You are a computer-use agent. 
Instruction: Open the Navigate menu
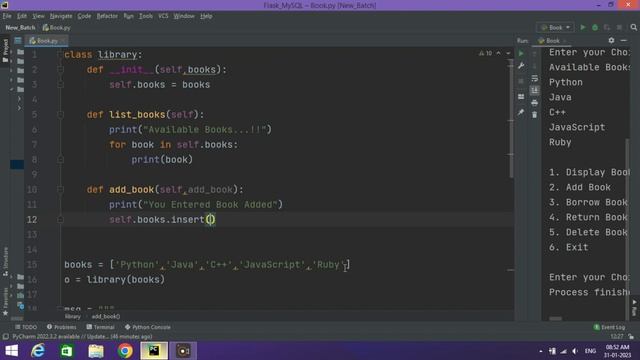61,16
